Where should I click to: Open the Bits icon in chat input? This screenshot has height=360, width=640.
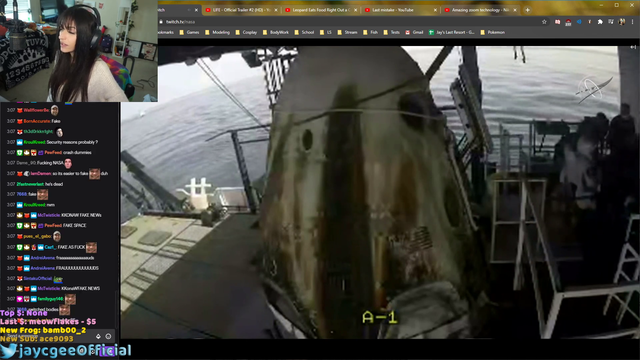(x=98, y=336)
